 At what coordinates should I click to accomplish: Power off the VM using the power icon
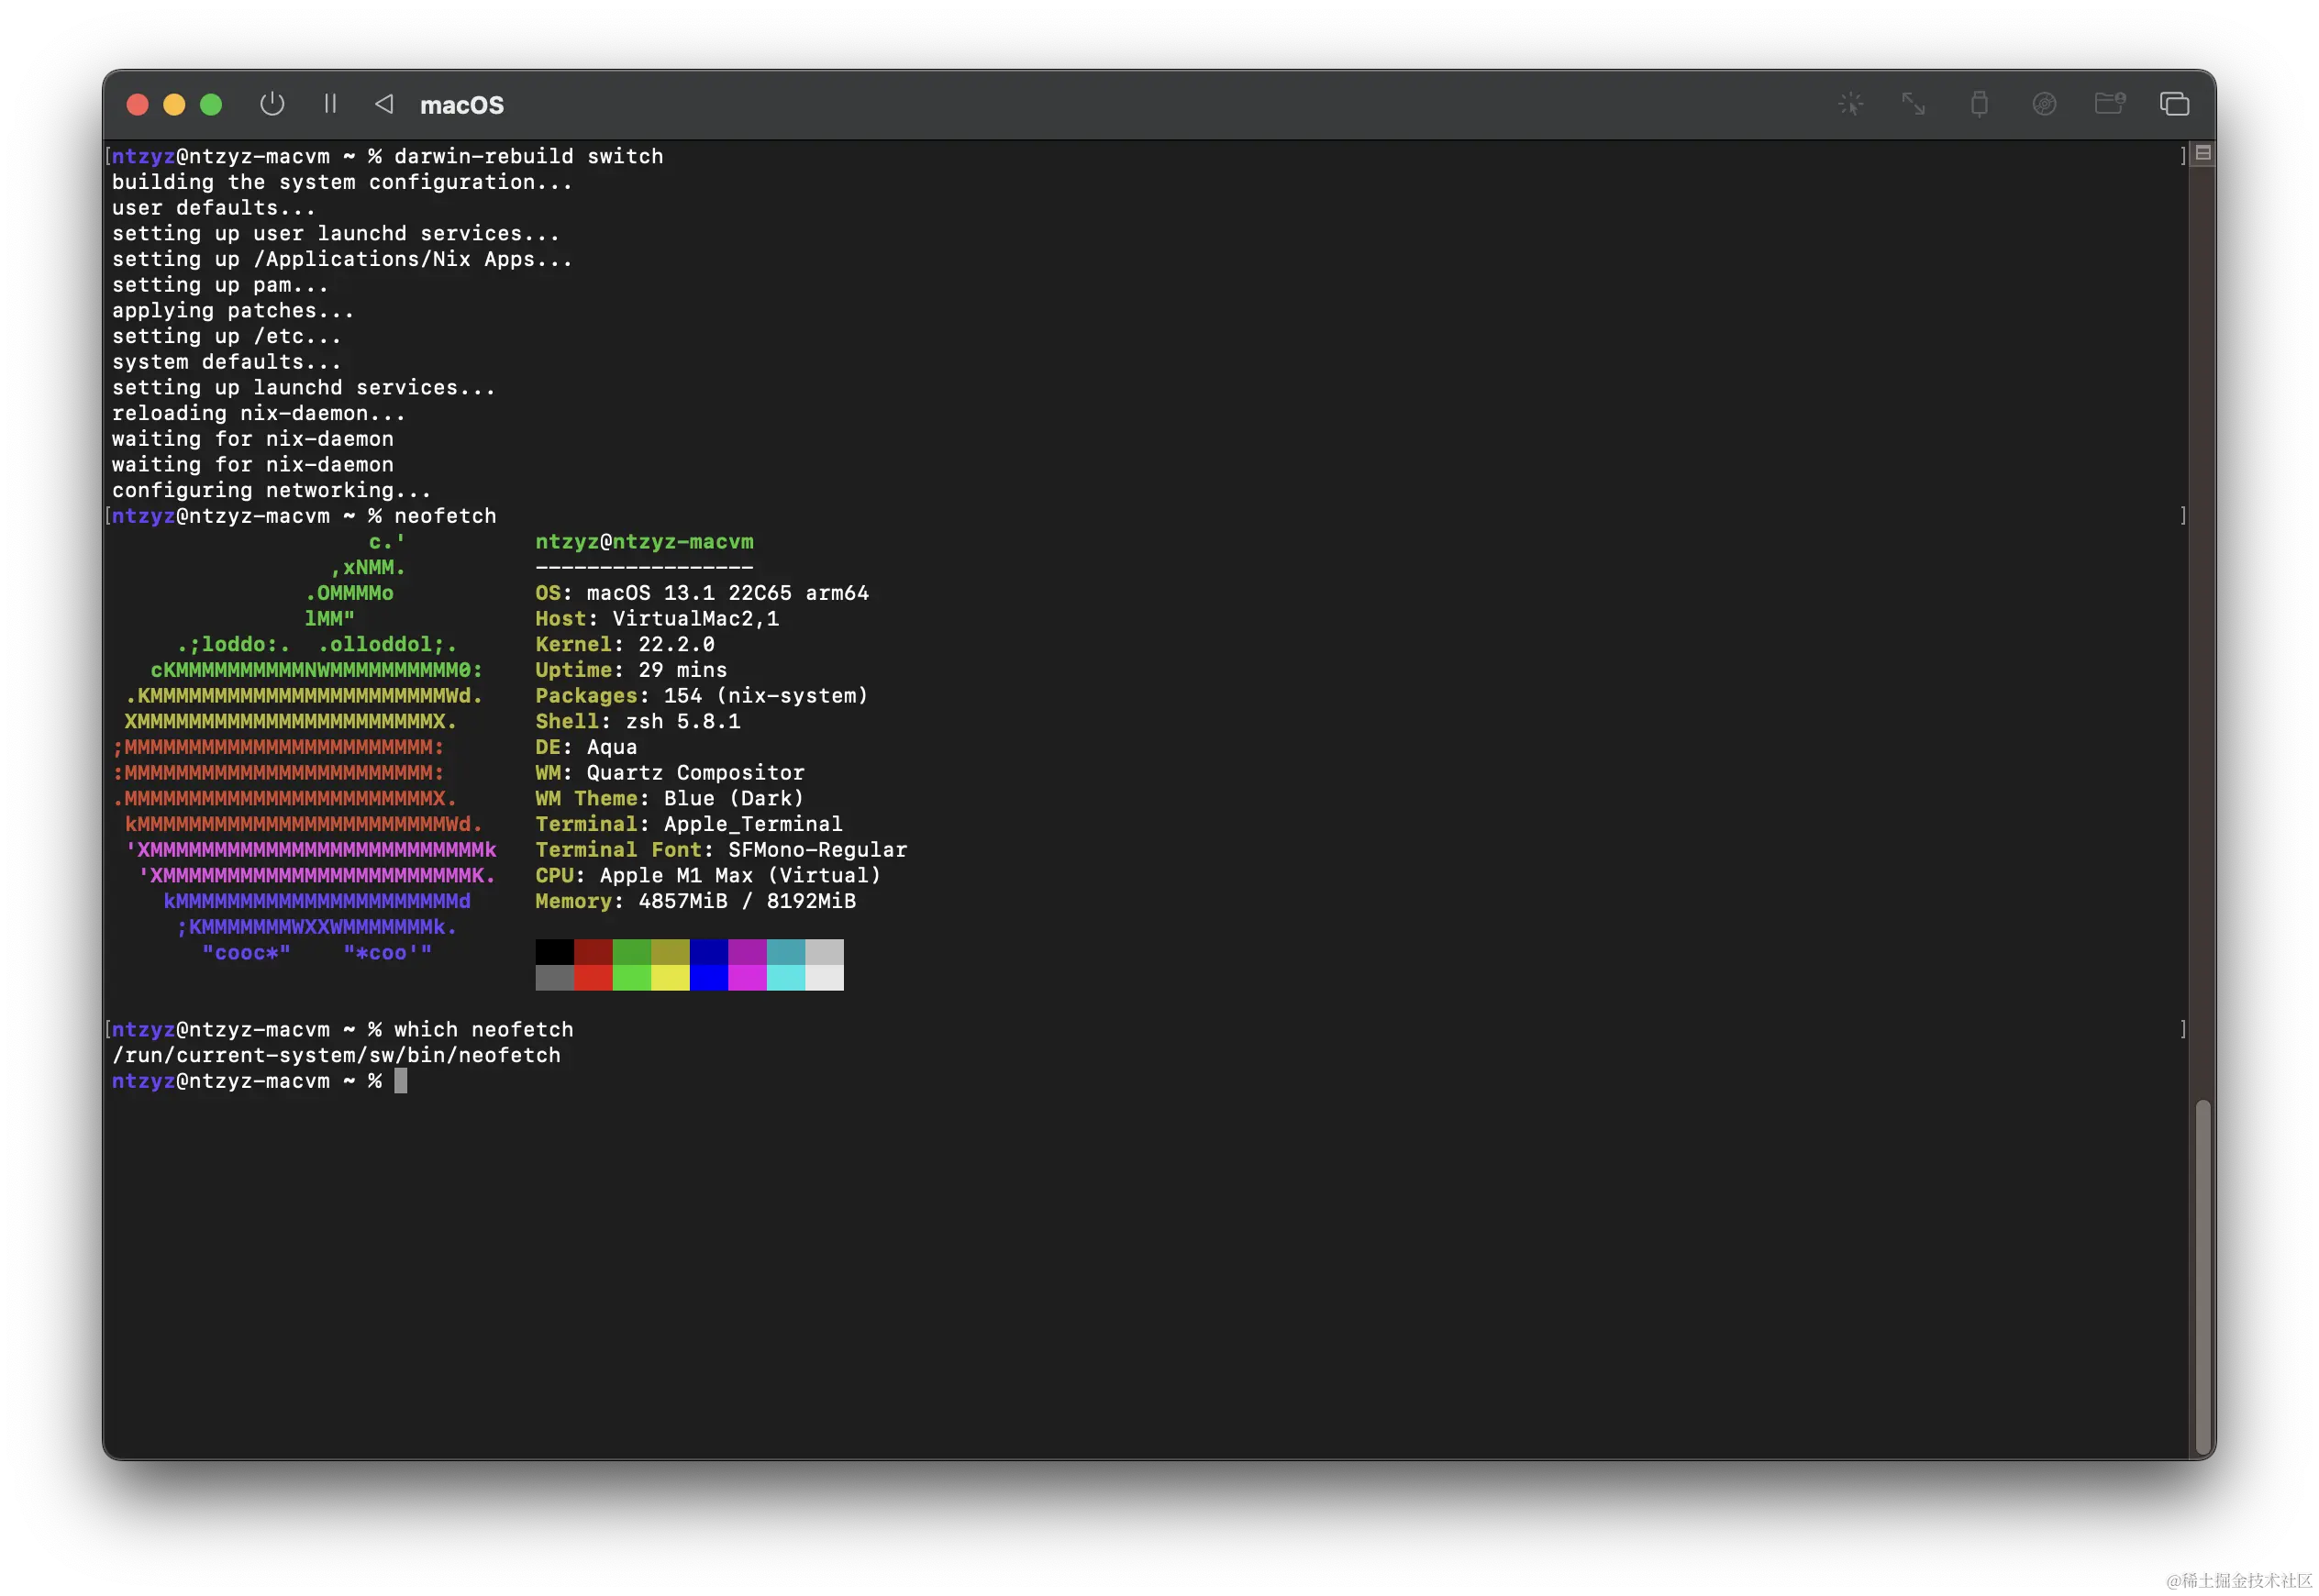(272, 103)
